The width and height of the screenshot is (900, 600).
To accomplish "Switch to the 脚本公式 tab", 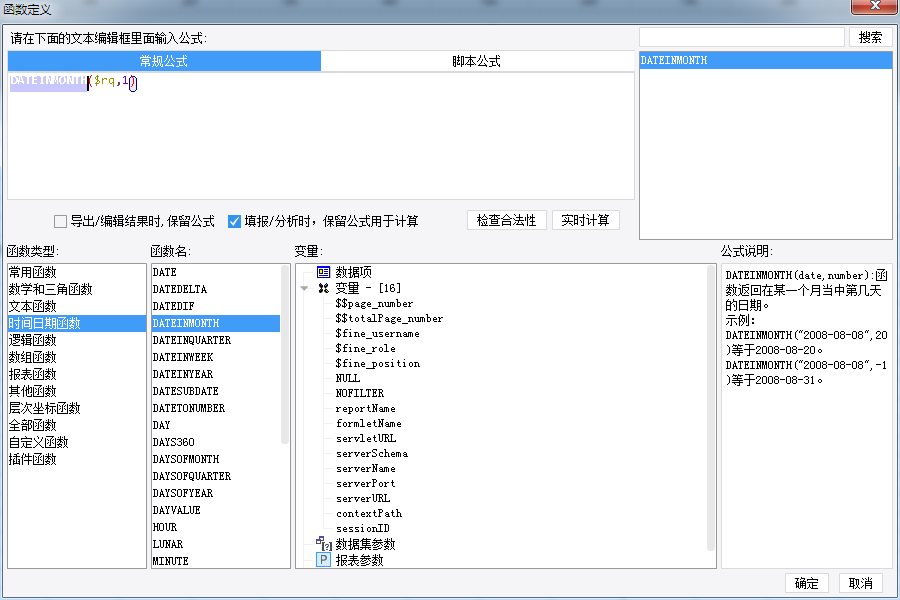I will pyautogui.click(x=476, y=61).
